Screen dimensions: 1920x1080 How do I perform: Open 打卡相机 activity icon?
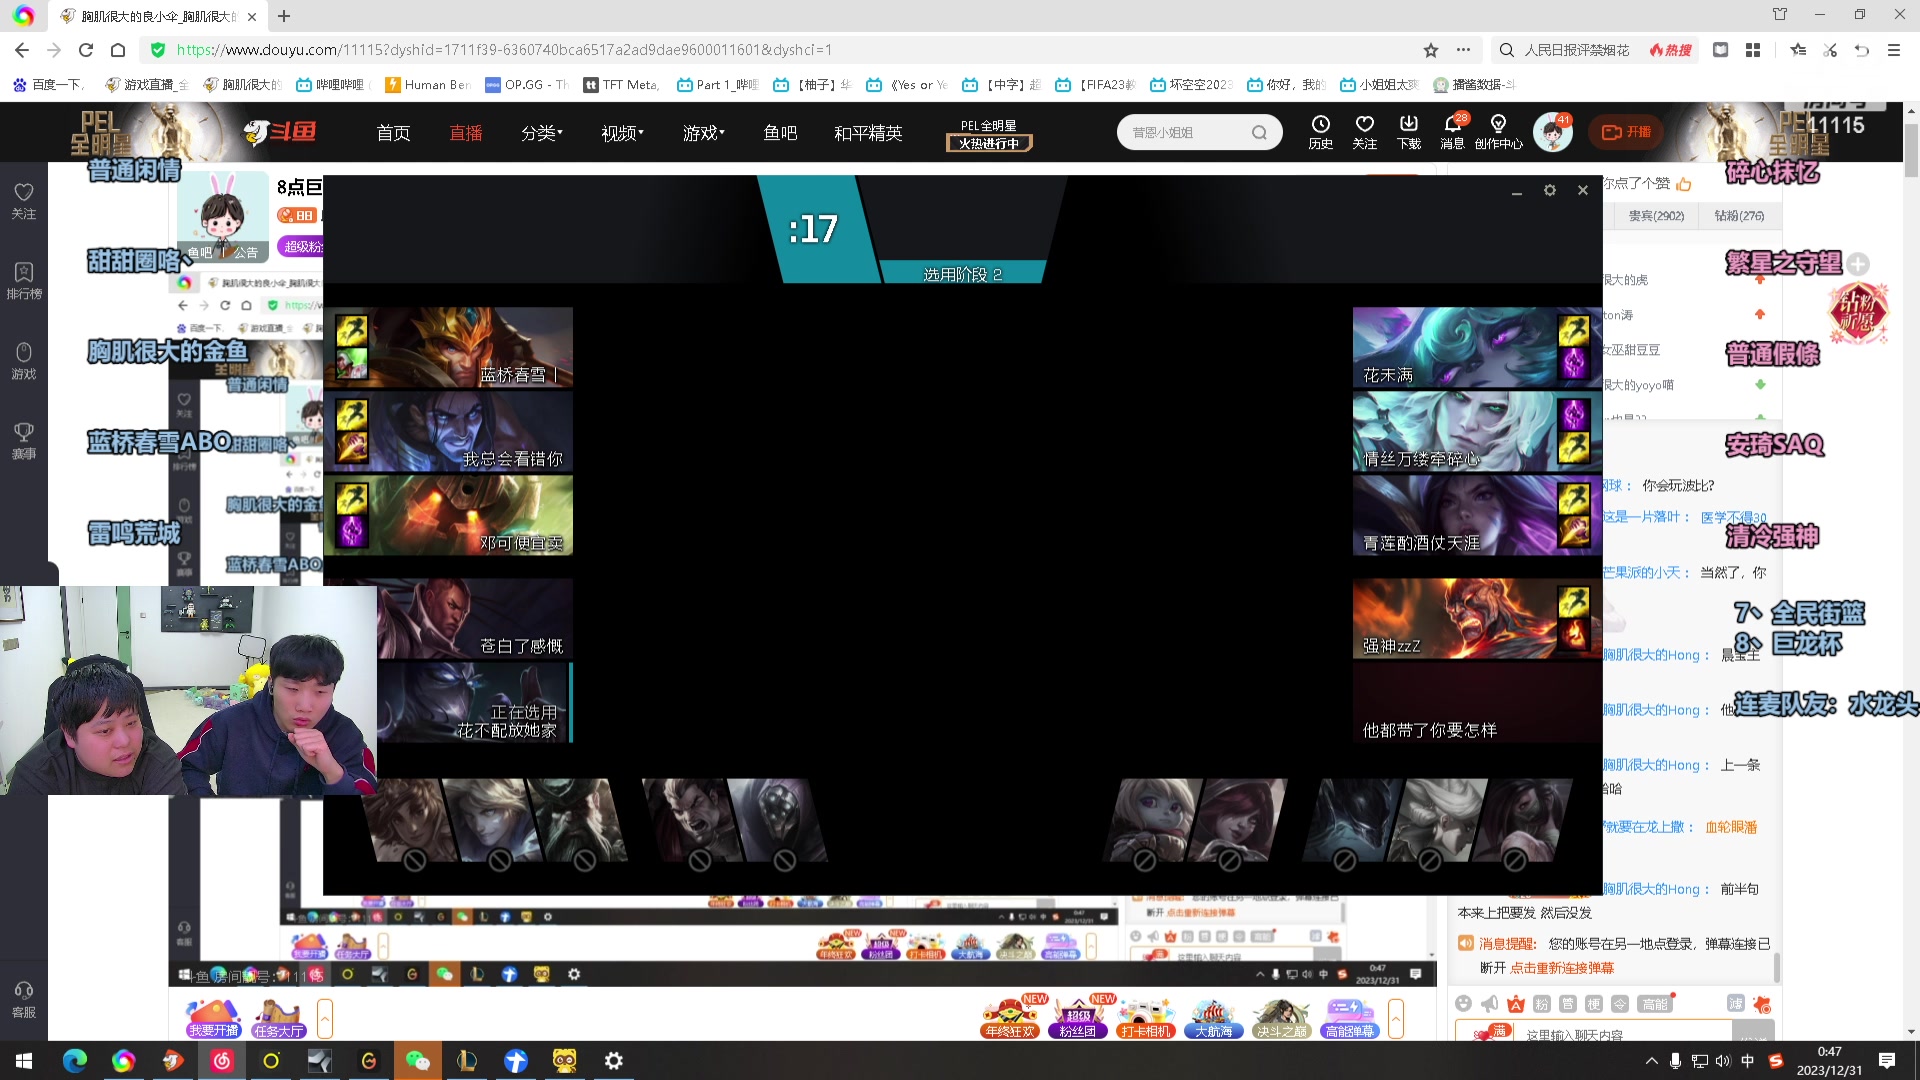click(x=1146, y=1019)
